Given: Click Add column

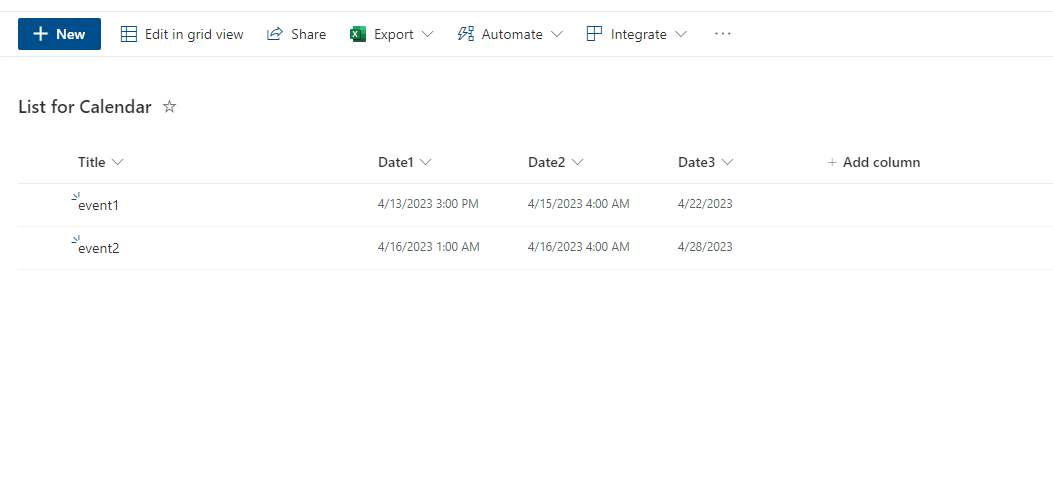Looking at the screenshot, I should (x=874, y=162).
